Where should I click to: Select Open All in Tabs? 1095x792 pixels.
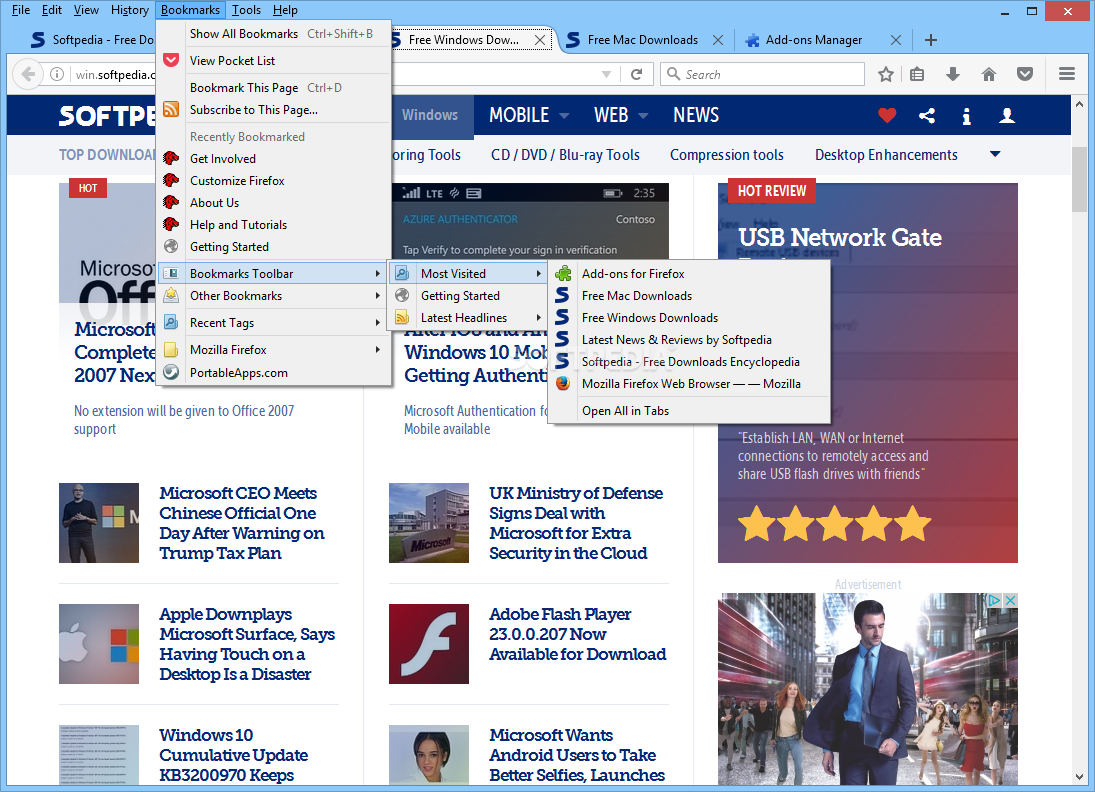(x=690, y=411)
